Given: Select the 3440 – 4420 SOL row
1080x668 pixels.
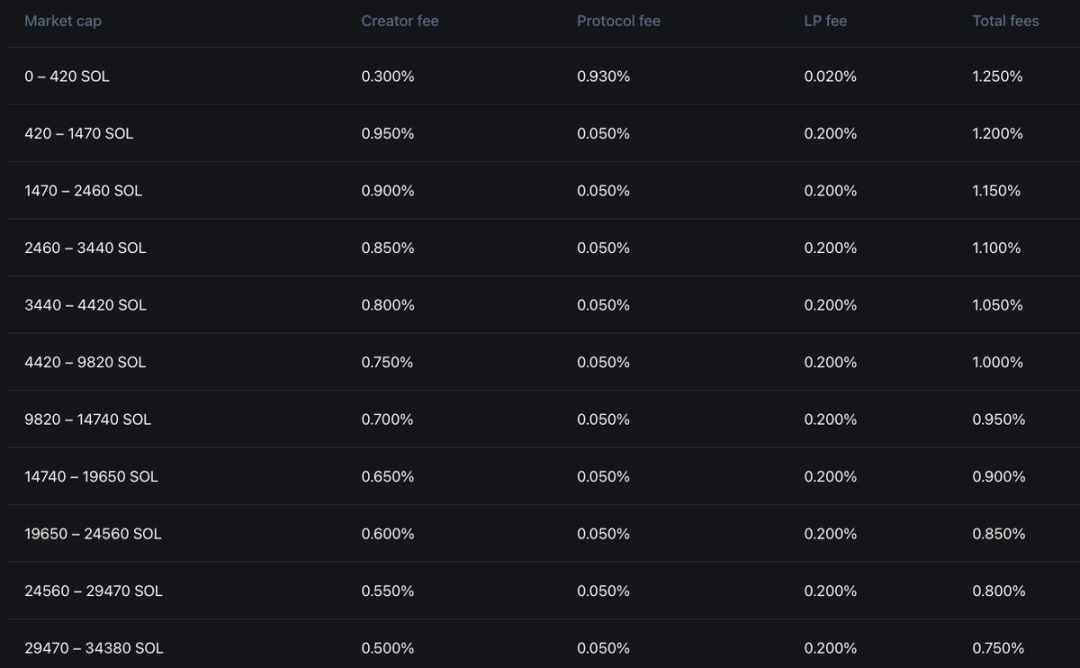Looking at the screenshot, I should [85, 305].
